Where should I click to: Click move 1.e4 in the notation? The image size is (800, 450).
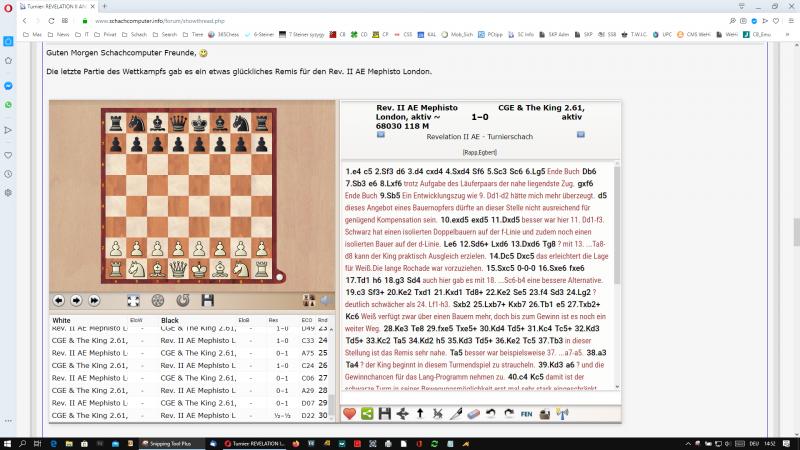(x=353, y=170)
